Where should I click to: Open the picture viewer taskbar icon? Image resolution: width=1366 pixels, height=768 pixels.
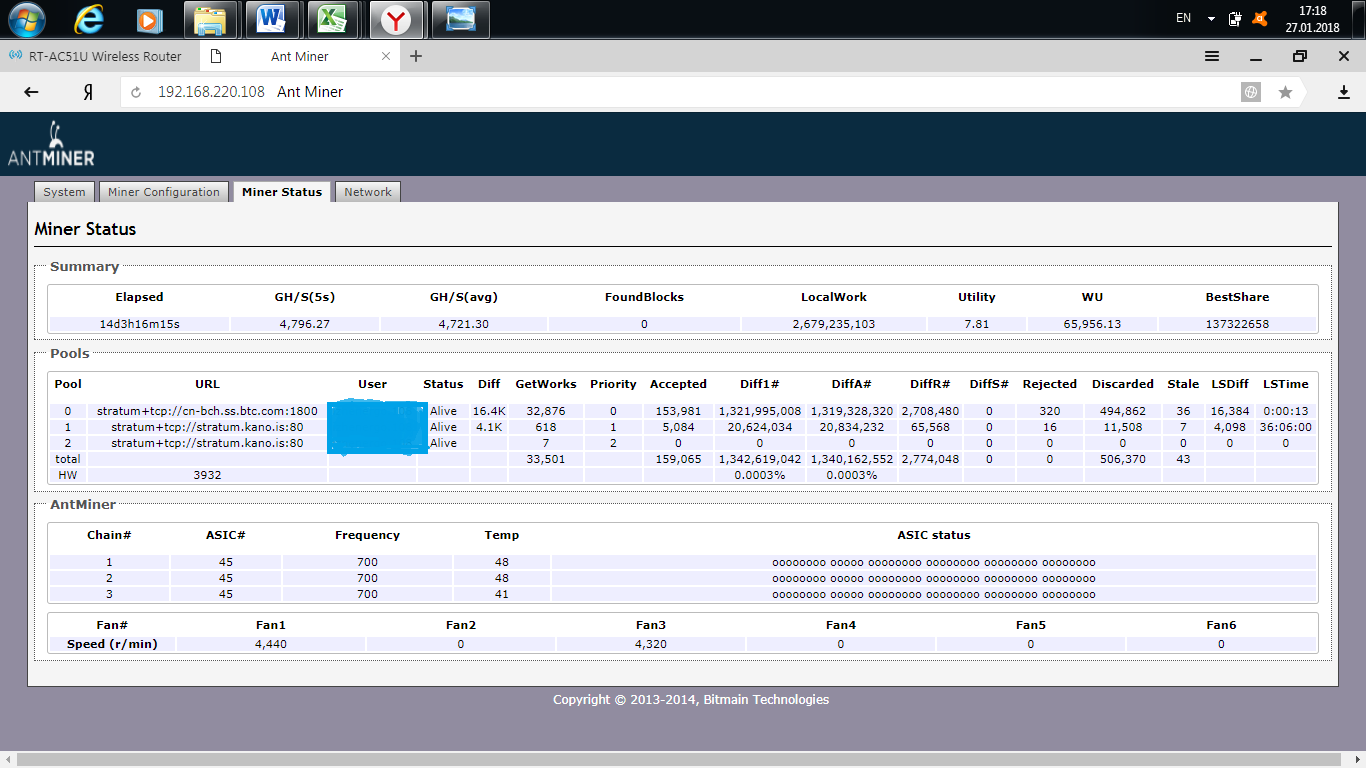coord(460,18)
